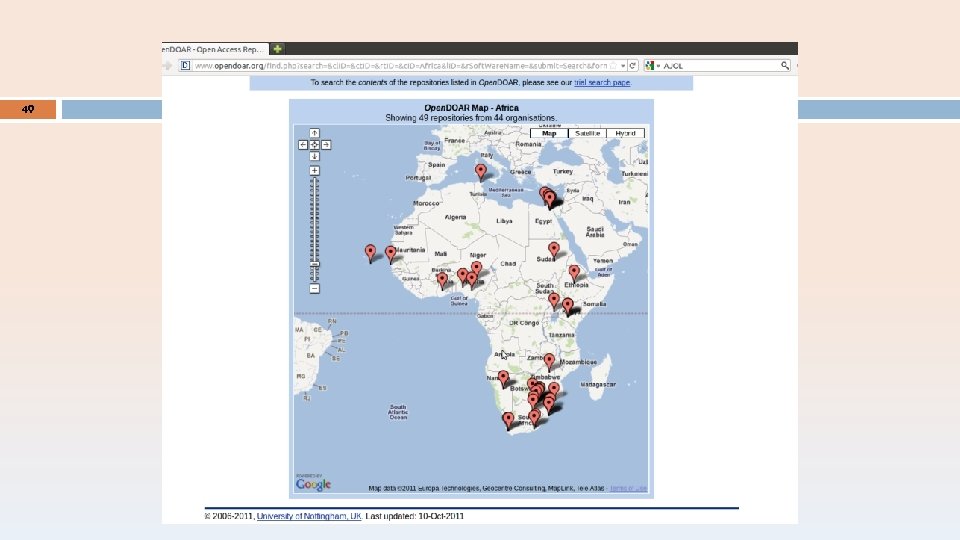Click the 'OpenDOAR Map - Africa' heading
Image resolution: width=960 pixels, height=540 pixels.
coord(471,108)
